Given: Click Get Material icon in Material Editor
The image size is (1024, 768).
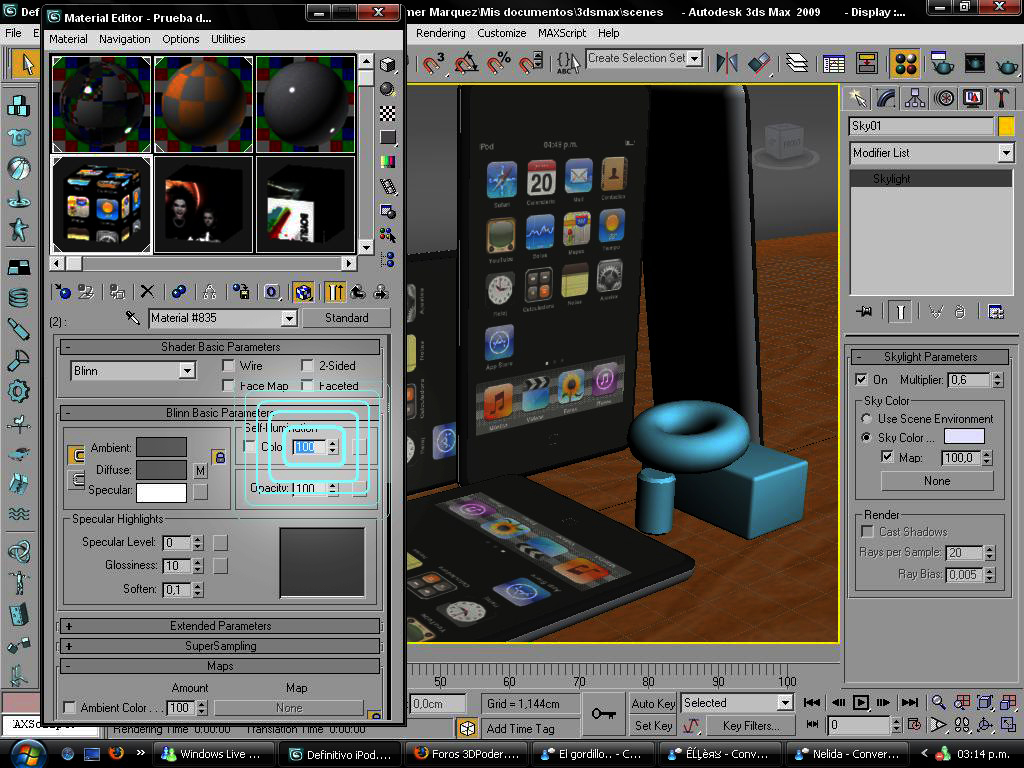Looking at the screenshot, I should pyautogui.click(x=63, y=292).
